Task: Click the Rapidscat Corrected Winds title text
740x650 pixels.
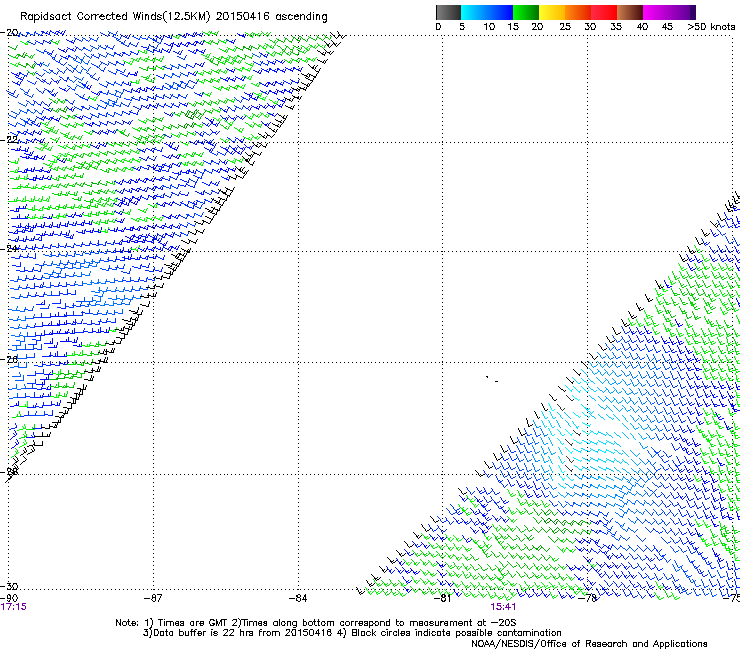Action: tap(174, 17)
